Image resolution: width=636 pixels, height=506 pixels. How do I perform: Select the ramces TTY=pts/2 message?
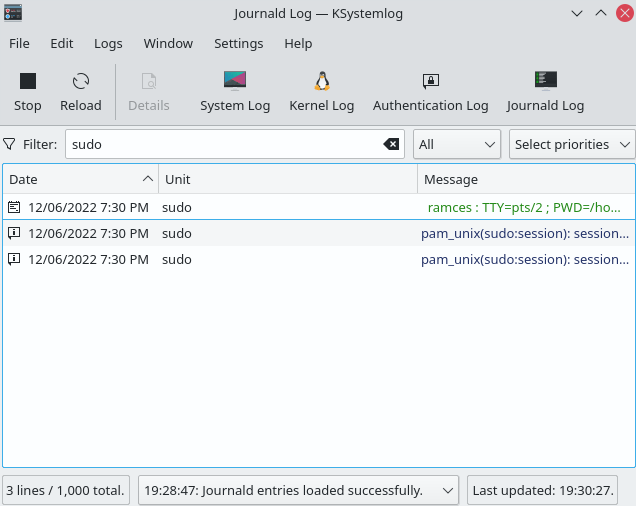(524, 207)
